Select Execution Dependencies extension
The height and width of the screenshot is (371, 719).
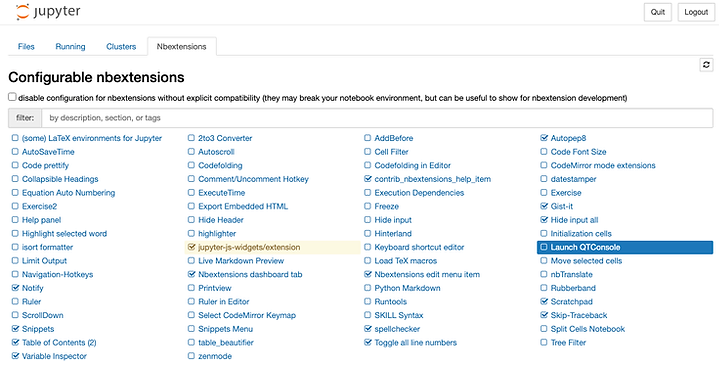coord(419,193)
